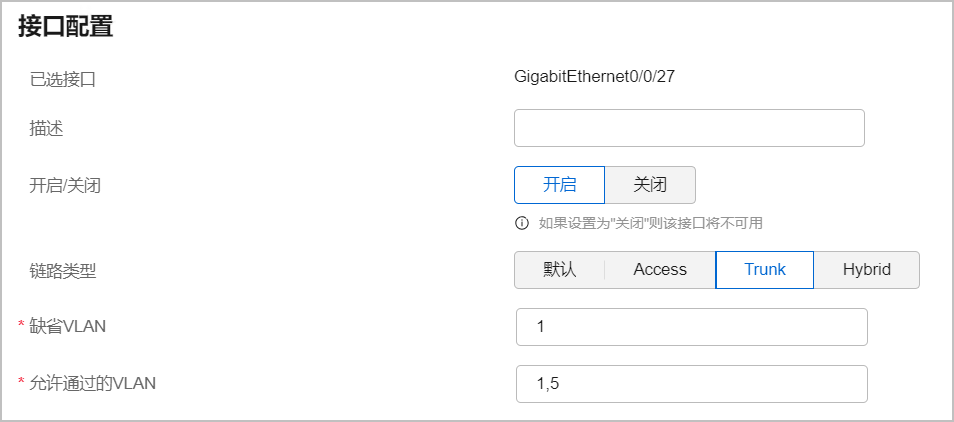
Task: Switch link type to Access
Action: [660, 270]
